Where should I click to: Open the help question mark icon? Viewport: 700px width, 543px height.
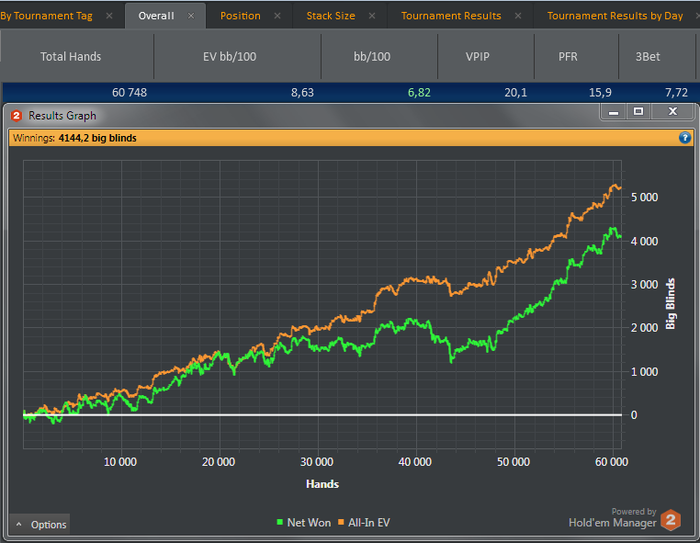point(684,138)
